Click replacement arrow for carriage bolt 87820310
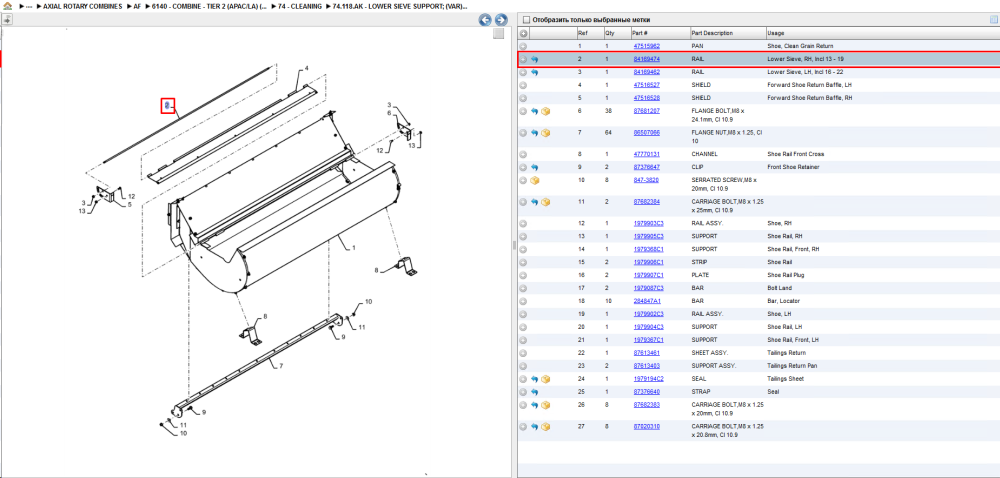 pyautogui.click(x=534, y=426)
